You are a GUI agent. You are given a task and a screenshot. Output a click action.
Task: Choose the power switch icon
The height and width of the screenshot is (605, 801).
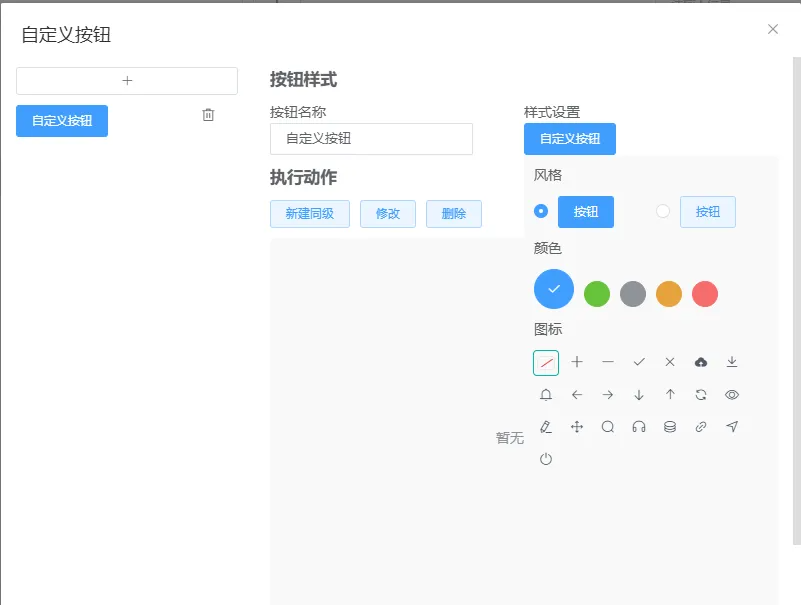coord(546,459)
